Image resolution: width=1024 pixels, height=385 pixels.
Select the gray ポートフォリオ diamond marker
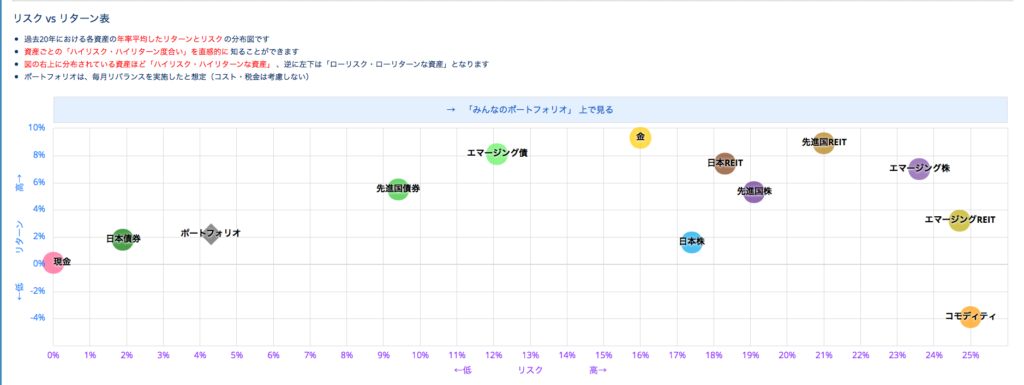click(x=210, y=234)
